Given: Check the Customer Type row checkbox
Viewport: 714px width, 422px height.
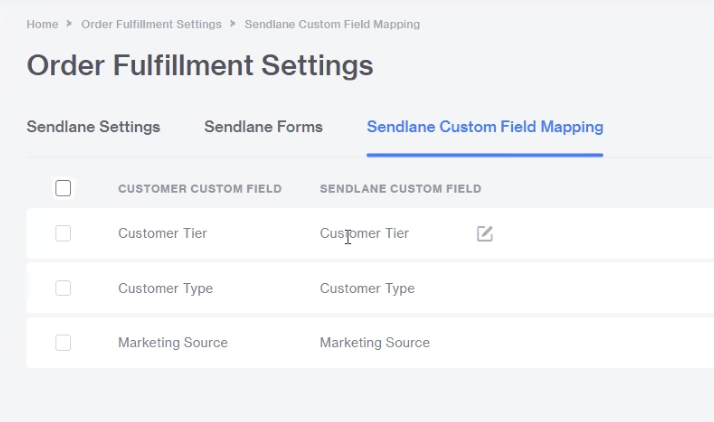Looking at the screenshot, I should pos(63,288).
